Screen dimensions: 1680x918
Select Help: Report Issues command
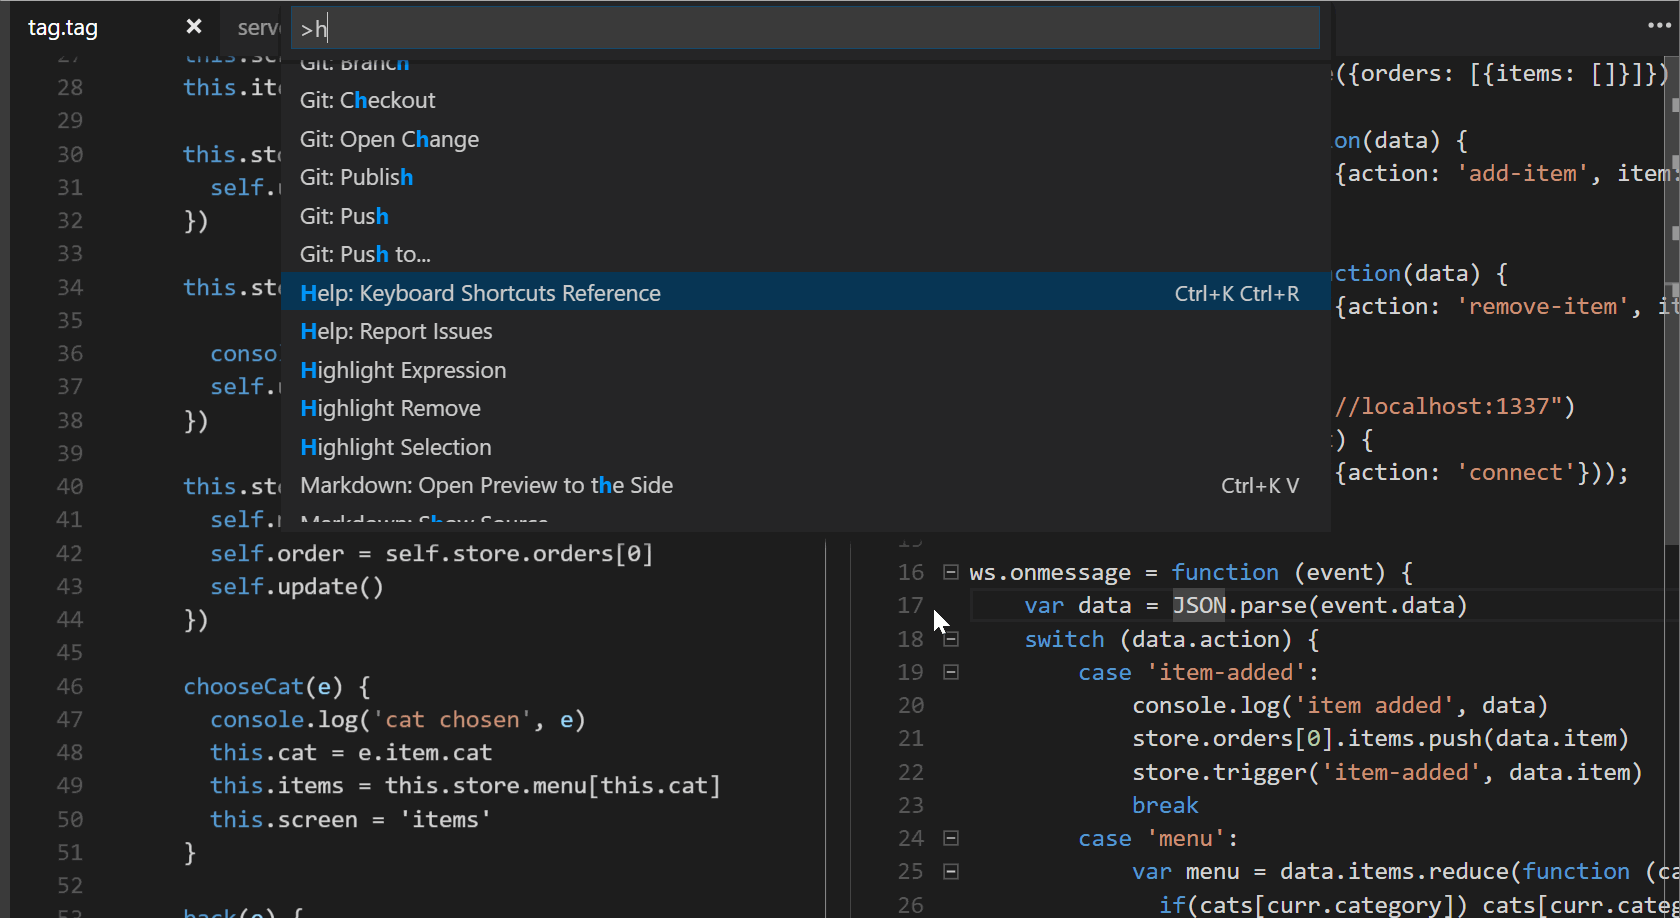(x=396, y=331)
